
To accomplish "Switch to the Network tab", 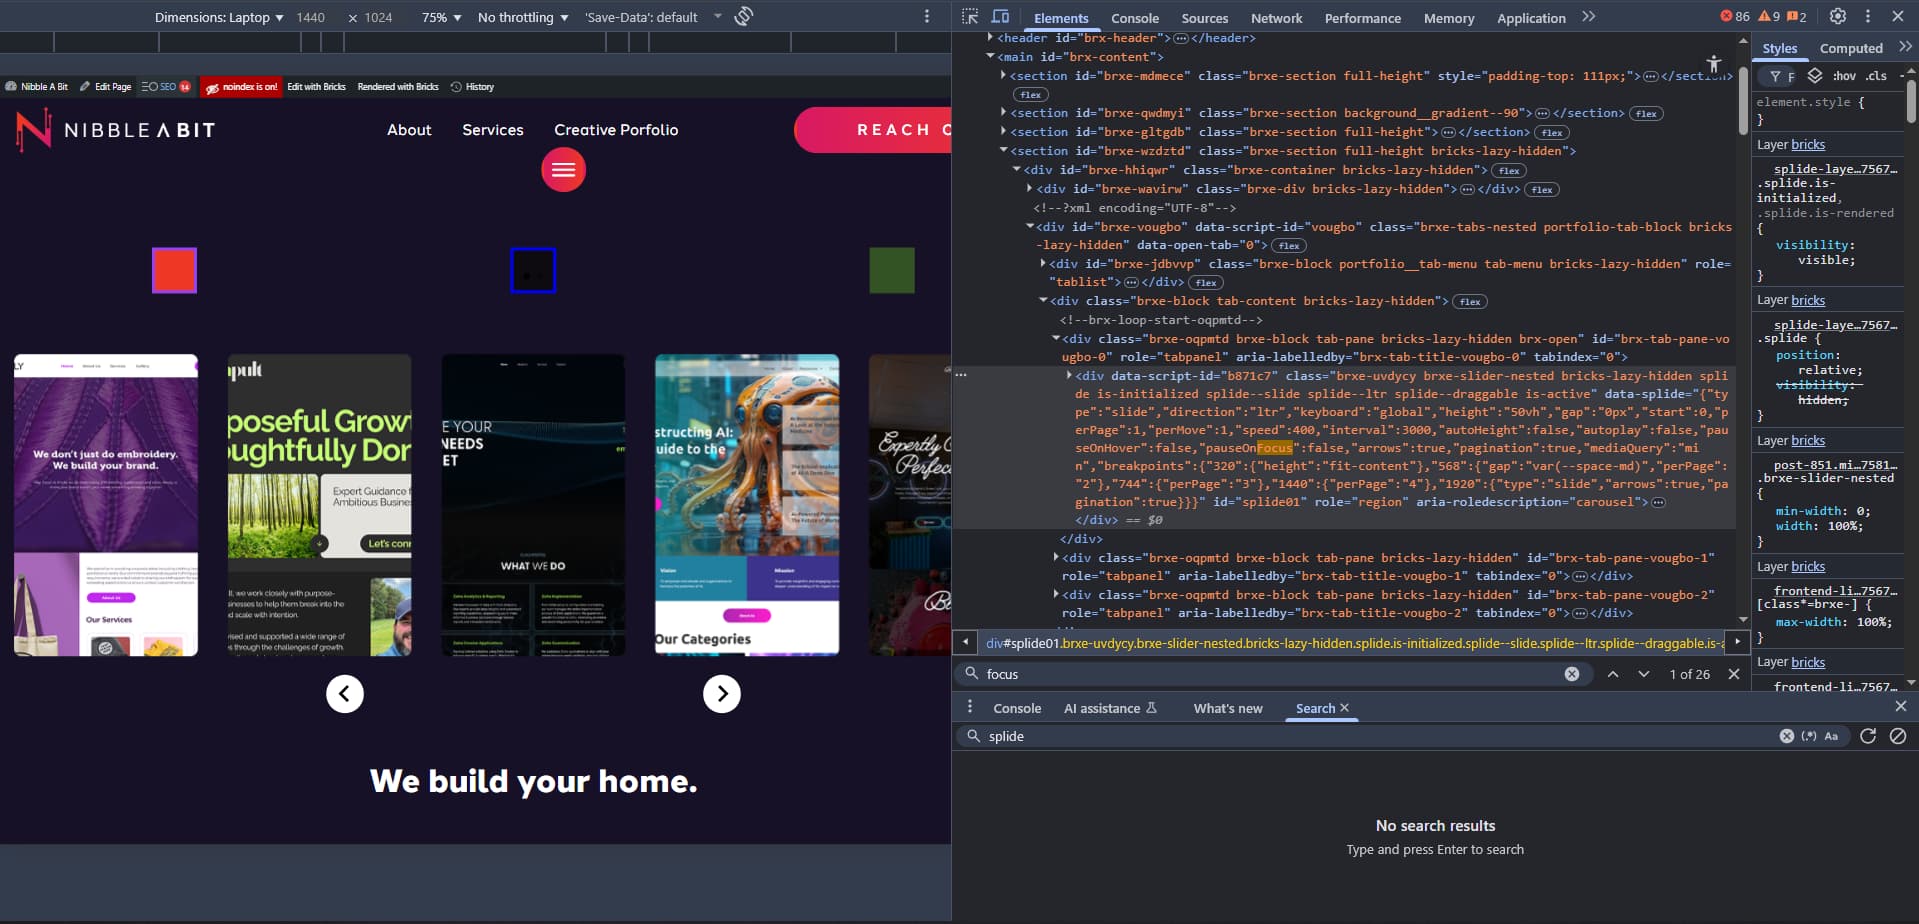I will point(1276,18).
